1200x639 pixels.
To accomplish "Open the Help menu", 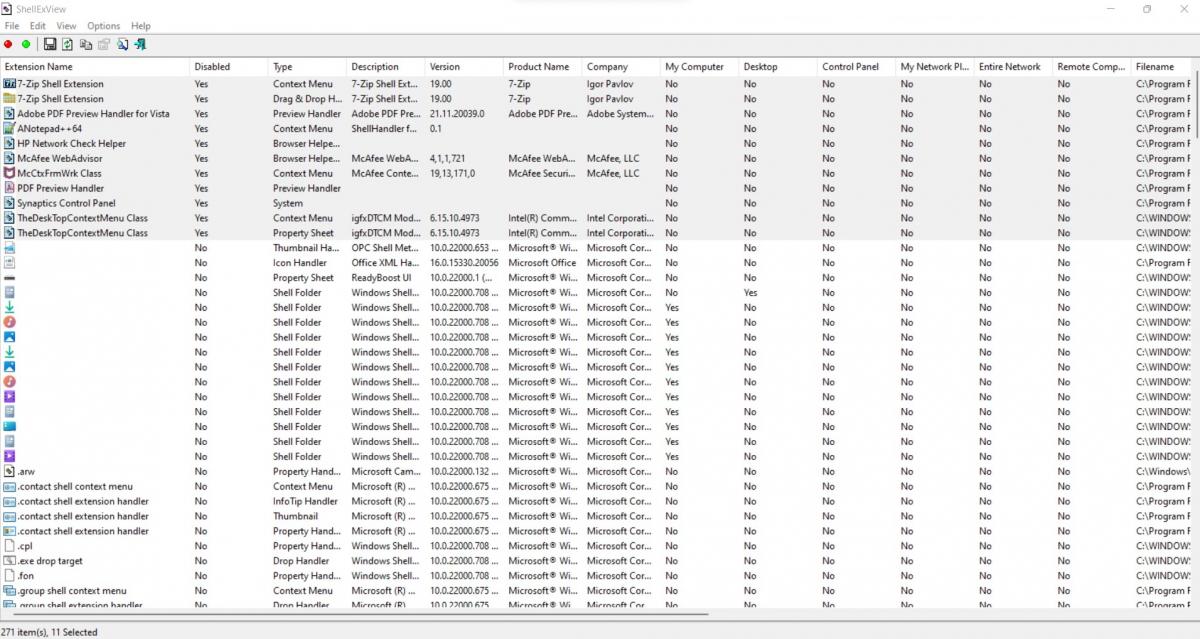I will tap(141, 26).
